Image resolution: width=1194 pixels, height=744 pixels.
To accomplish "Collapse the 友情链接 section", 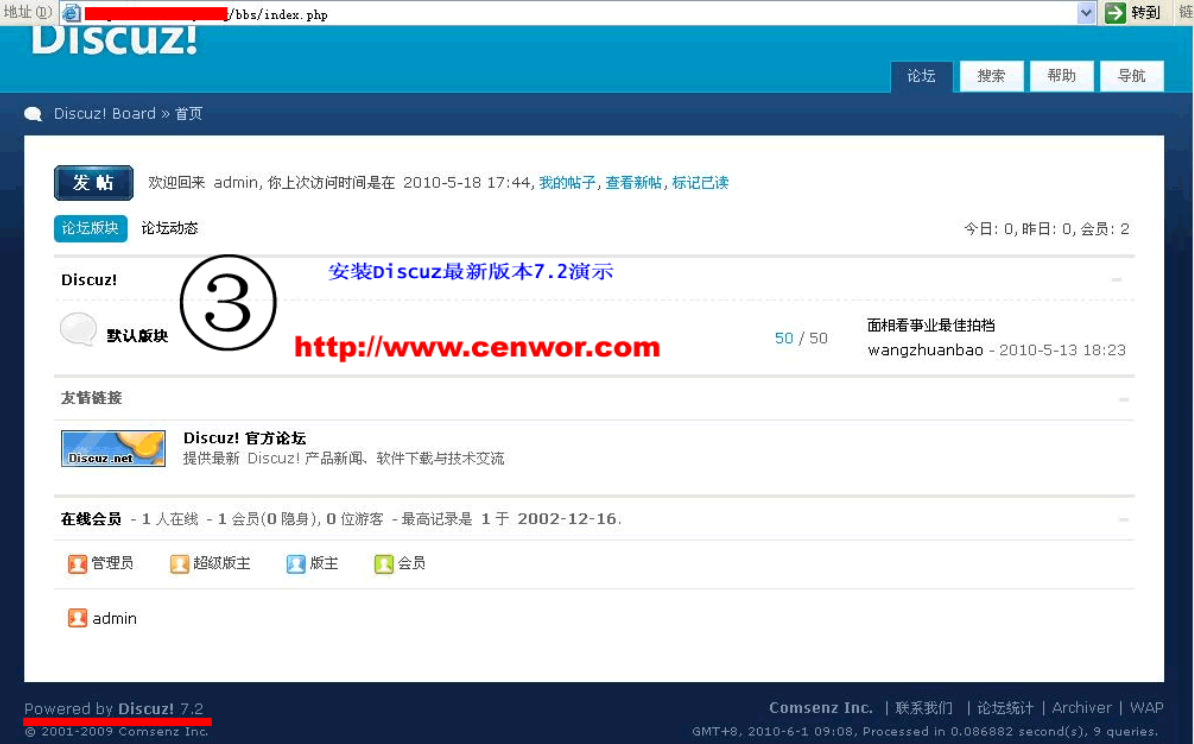I will (x=1123, y=399).
